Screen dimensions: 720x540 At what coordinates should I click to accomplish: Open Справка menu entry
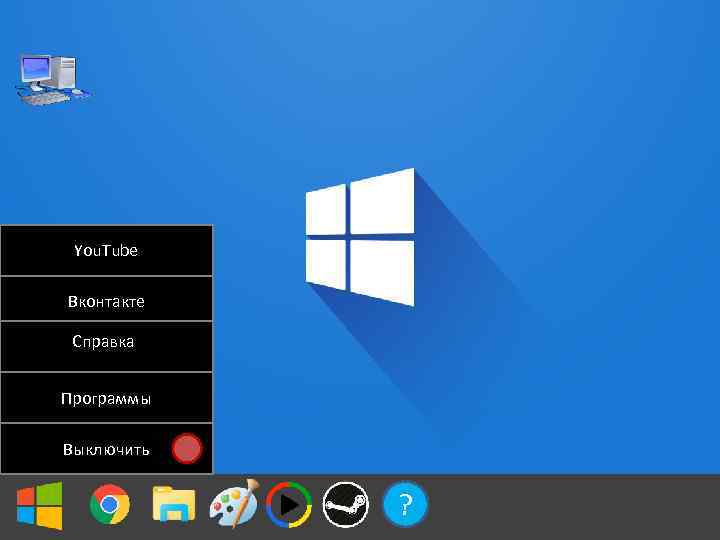[x=107, y=346]
